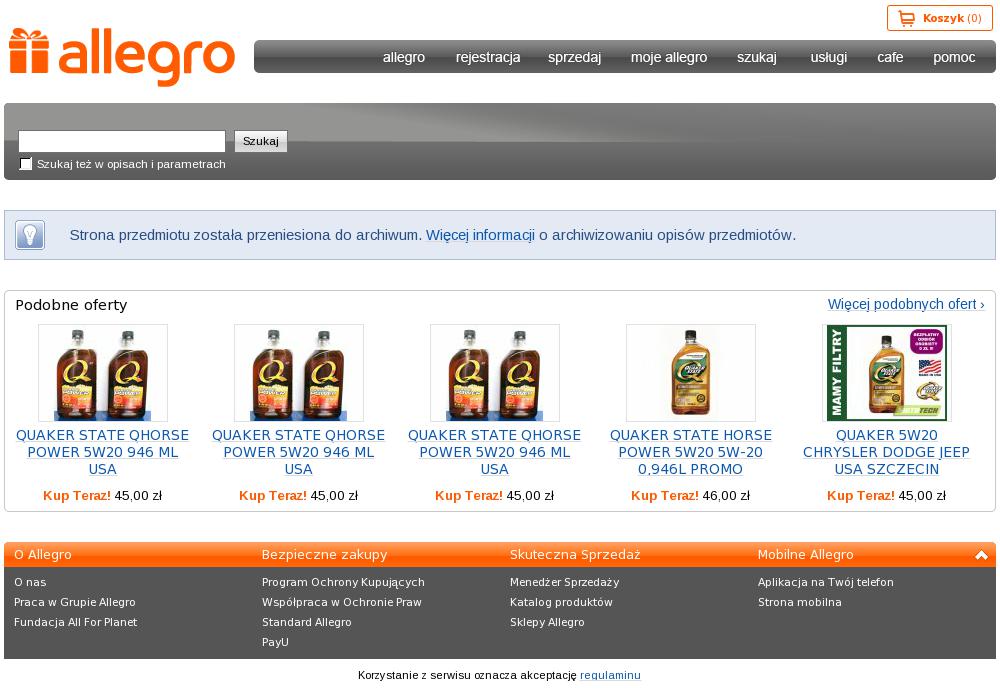Switch to 'Strona mobilna' via footer link
This screenshot has width=1000, height=695.
click(x=800, y=602)
